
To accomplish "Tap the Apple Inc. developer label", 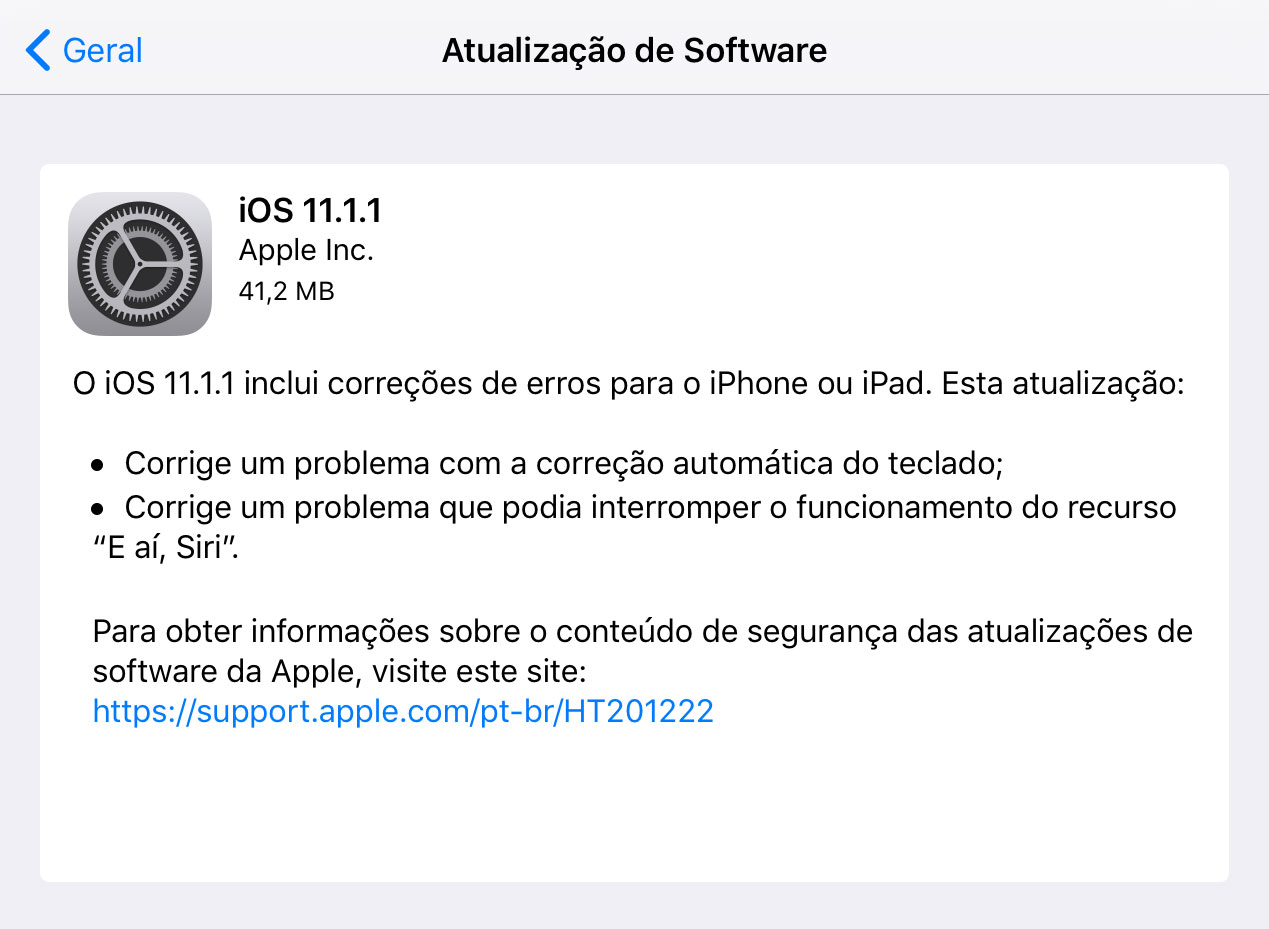I will pyautogui.click(x=306, y=251).
